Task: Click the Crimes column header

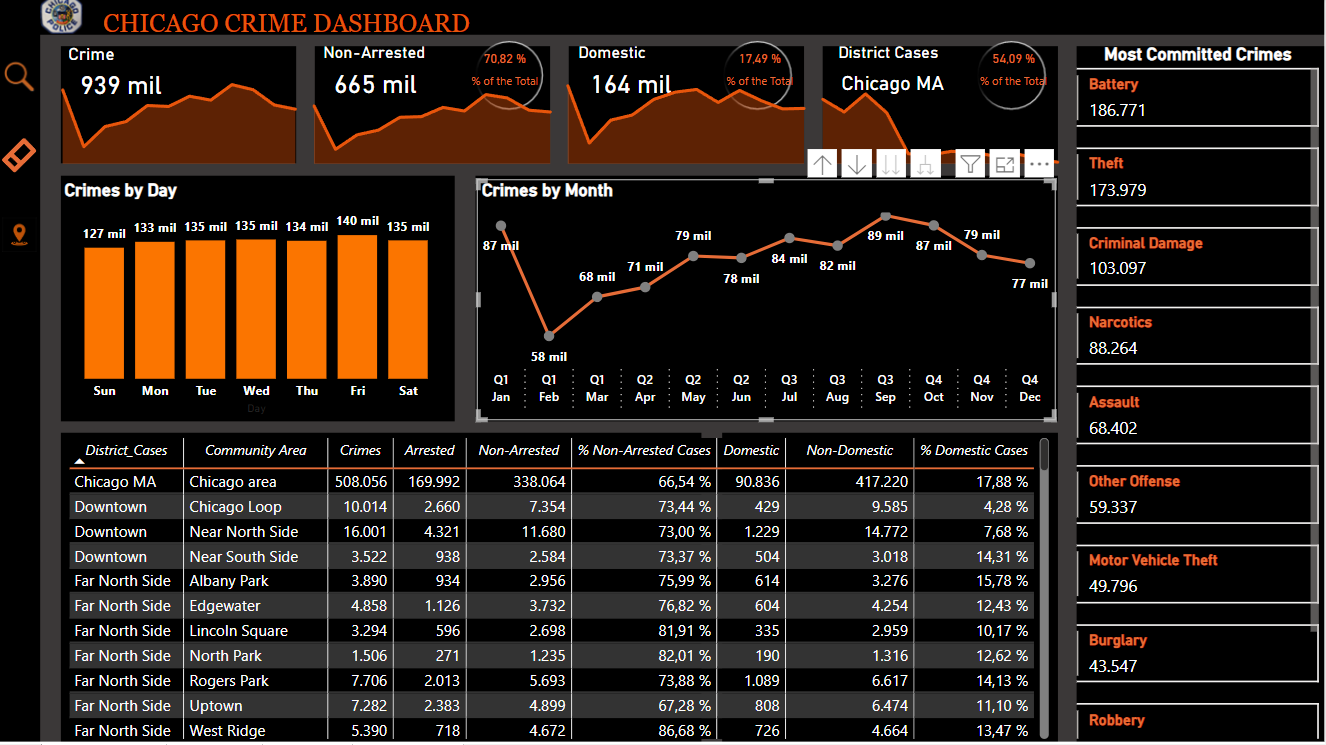Action: pos(360,451)
